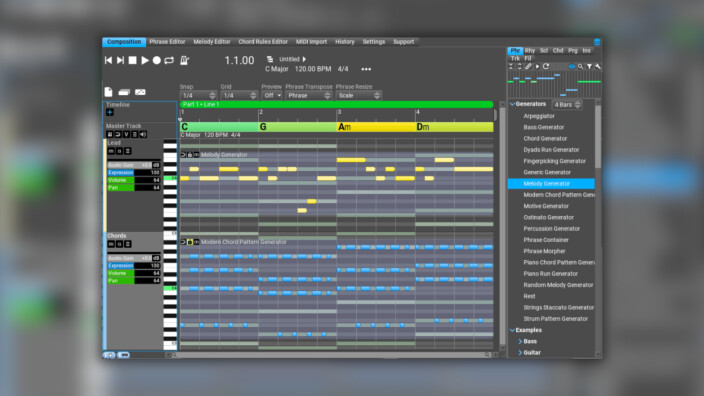
Task: Click the pencil edit icon in the browser toolbar
Action: pos(528,66)
